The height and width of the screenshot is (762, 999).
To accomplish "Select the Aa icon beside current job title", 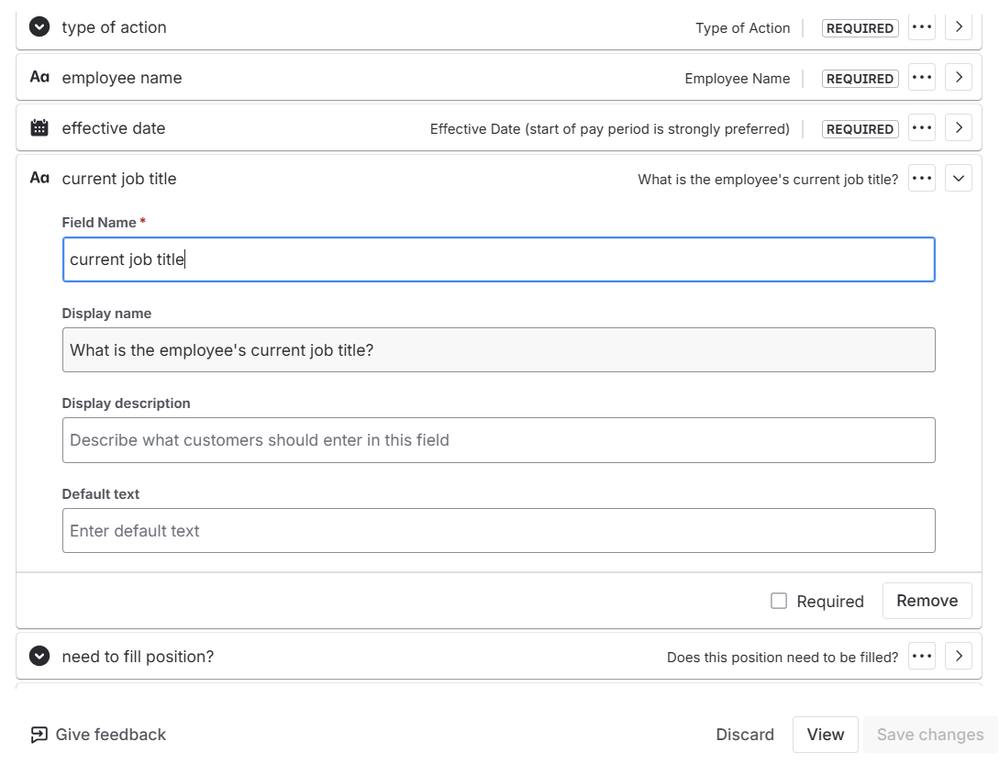I will 39,178.
